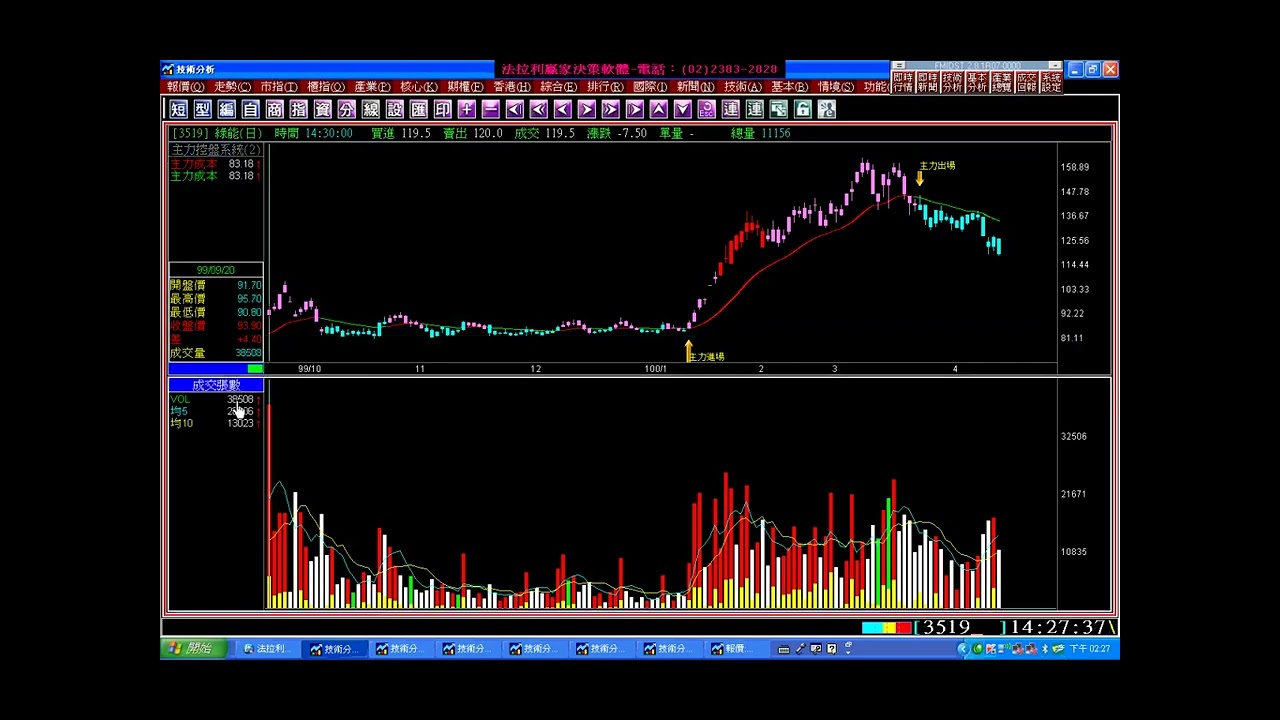Click the last toolbar icon with person
1280x720 pixels.
826,110
